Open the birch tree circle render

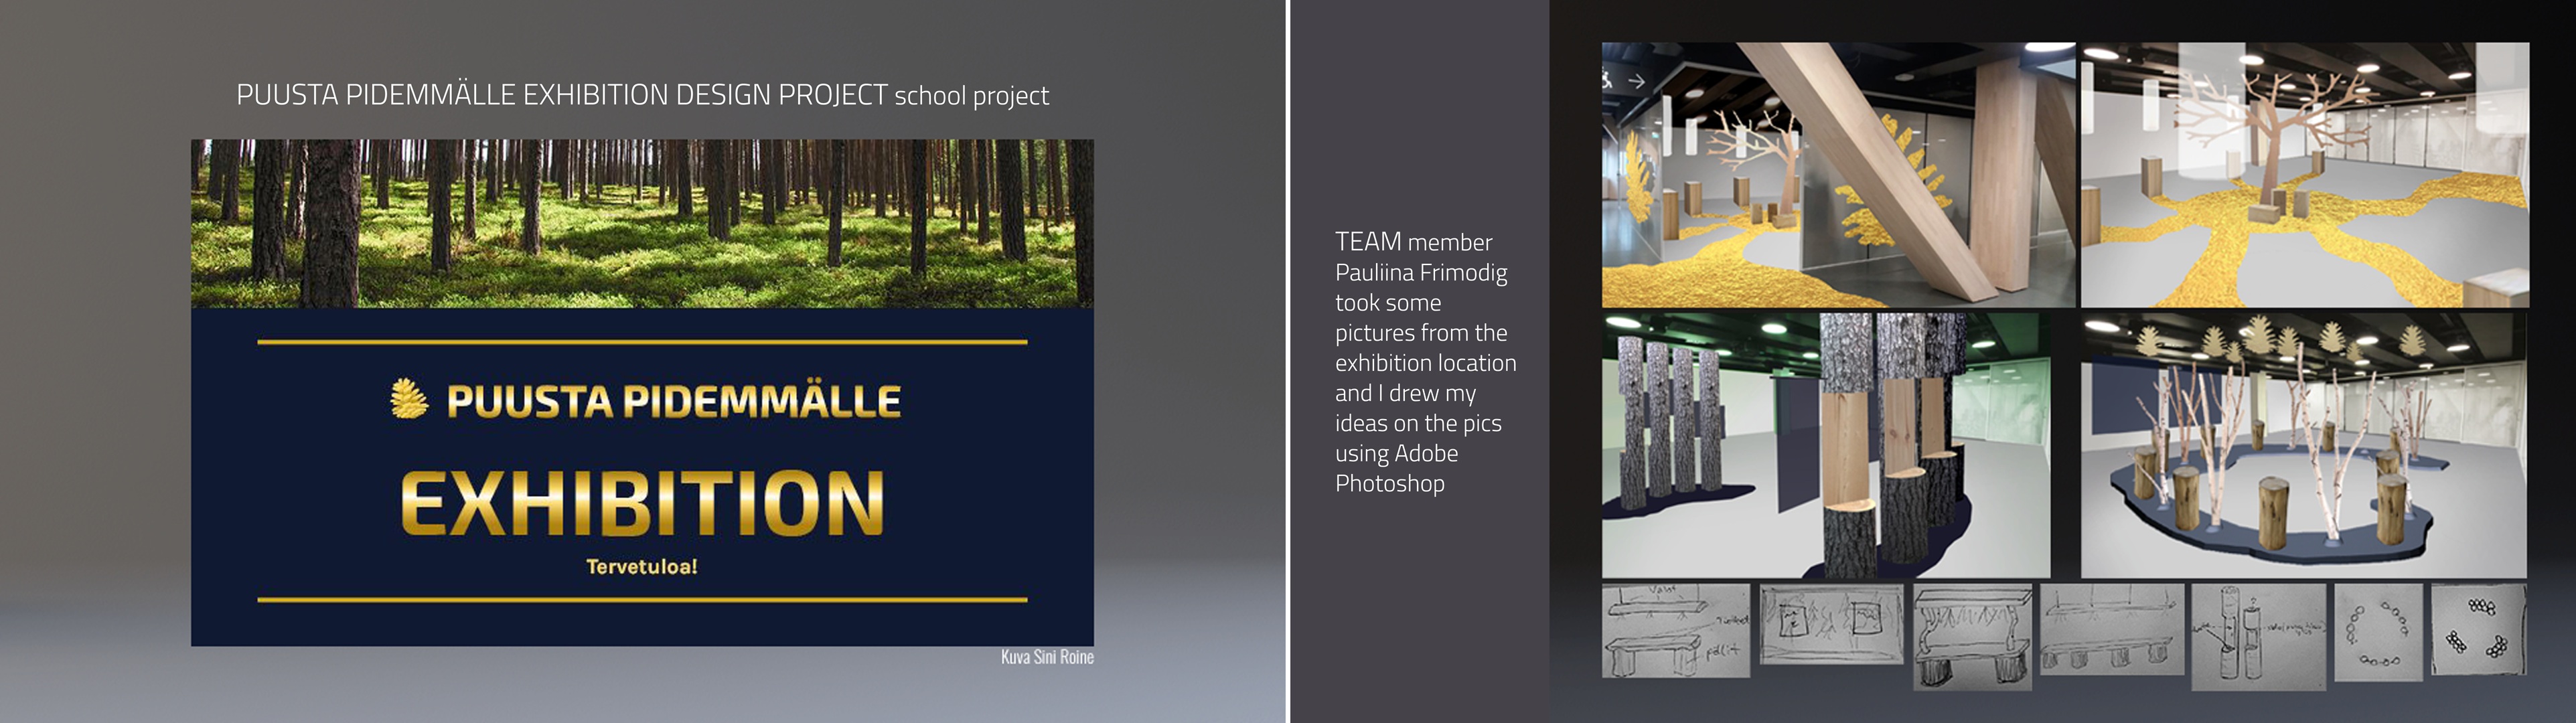click(x=2303, y=445)
